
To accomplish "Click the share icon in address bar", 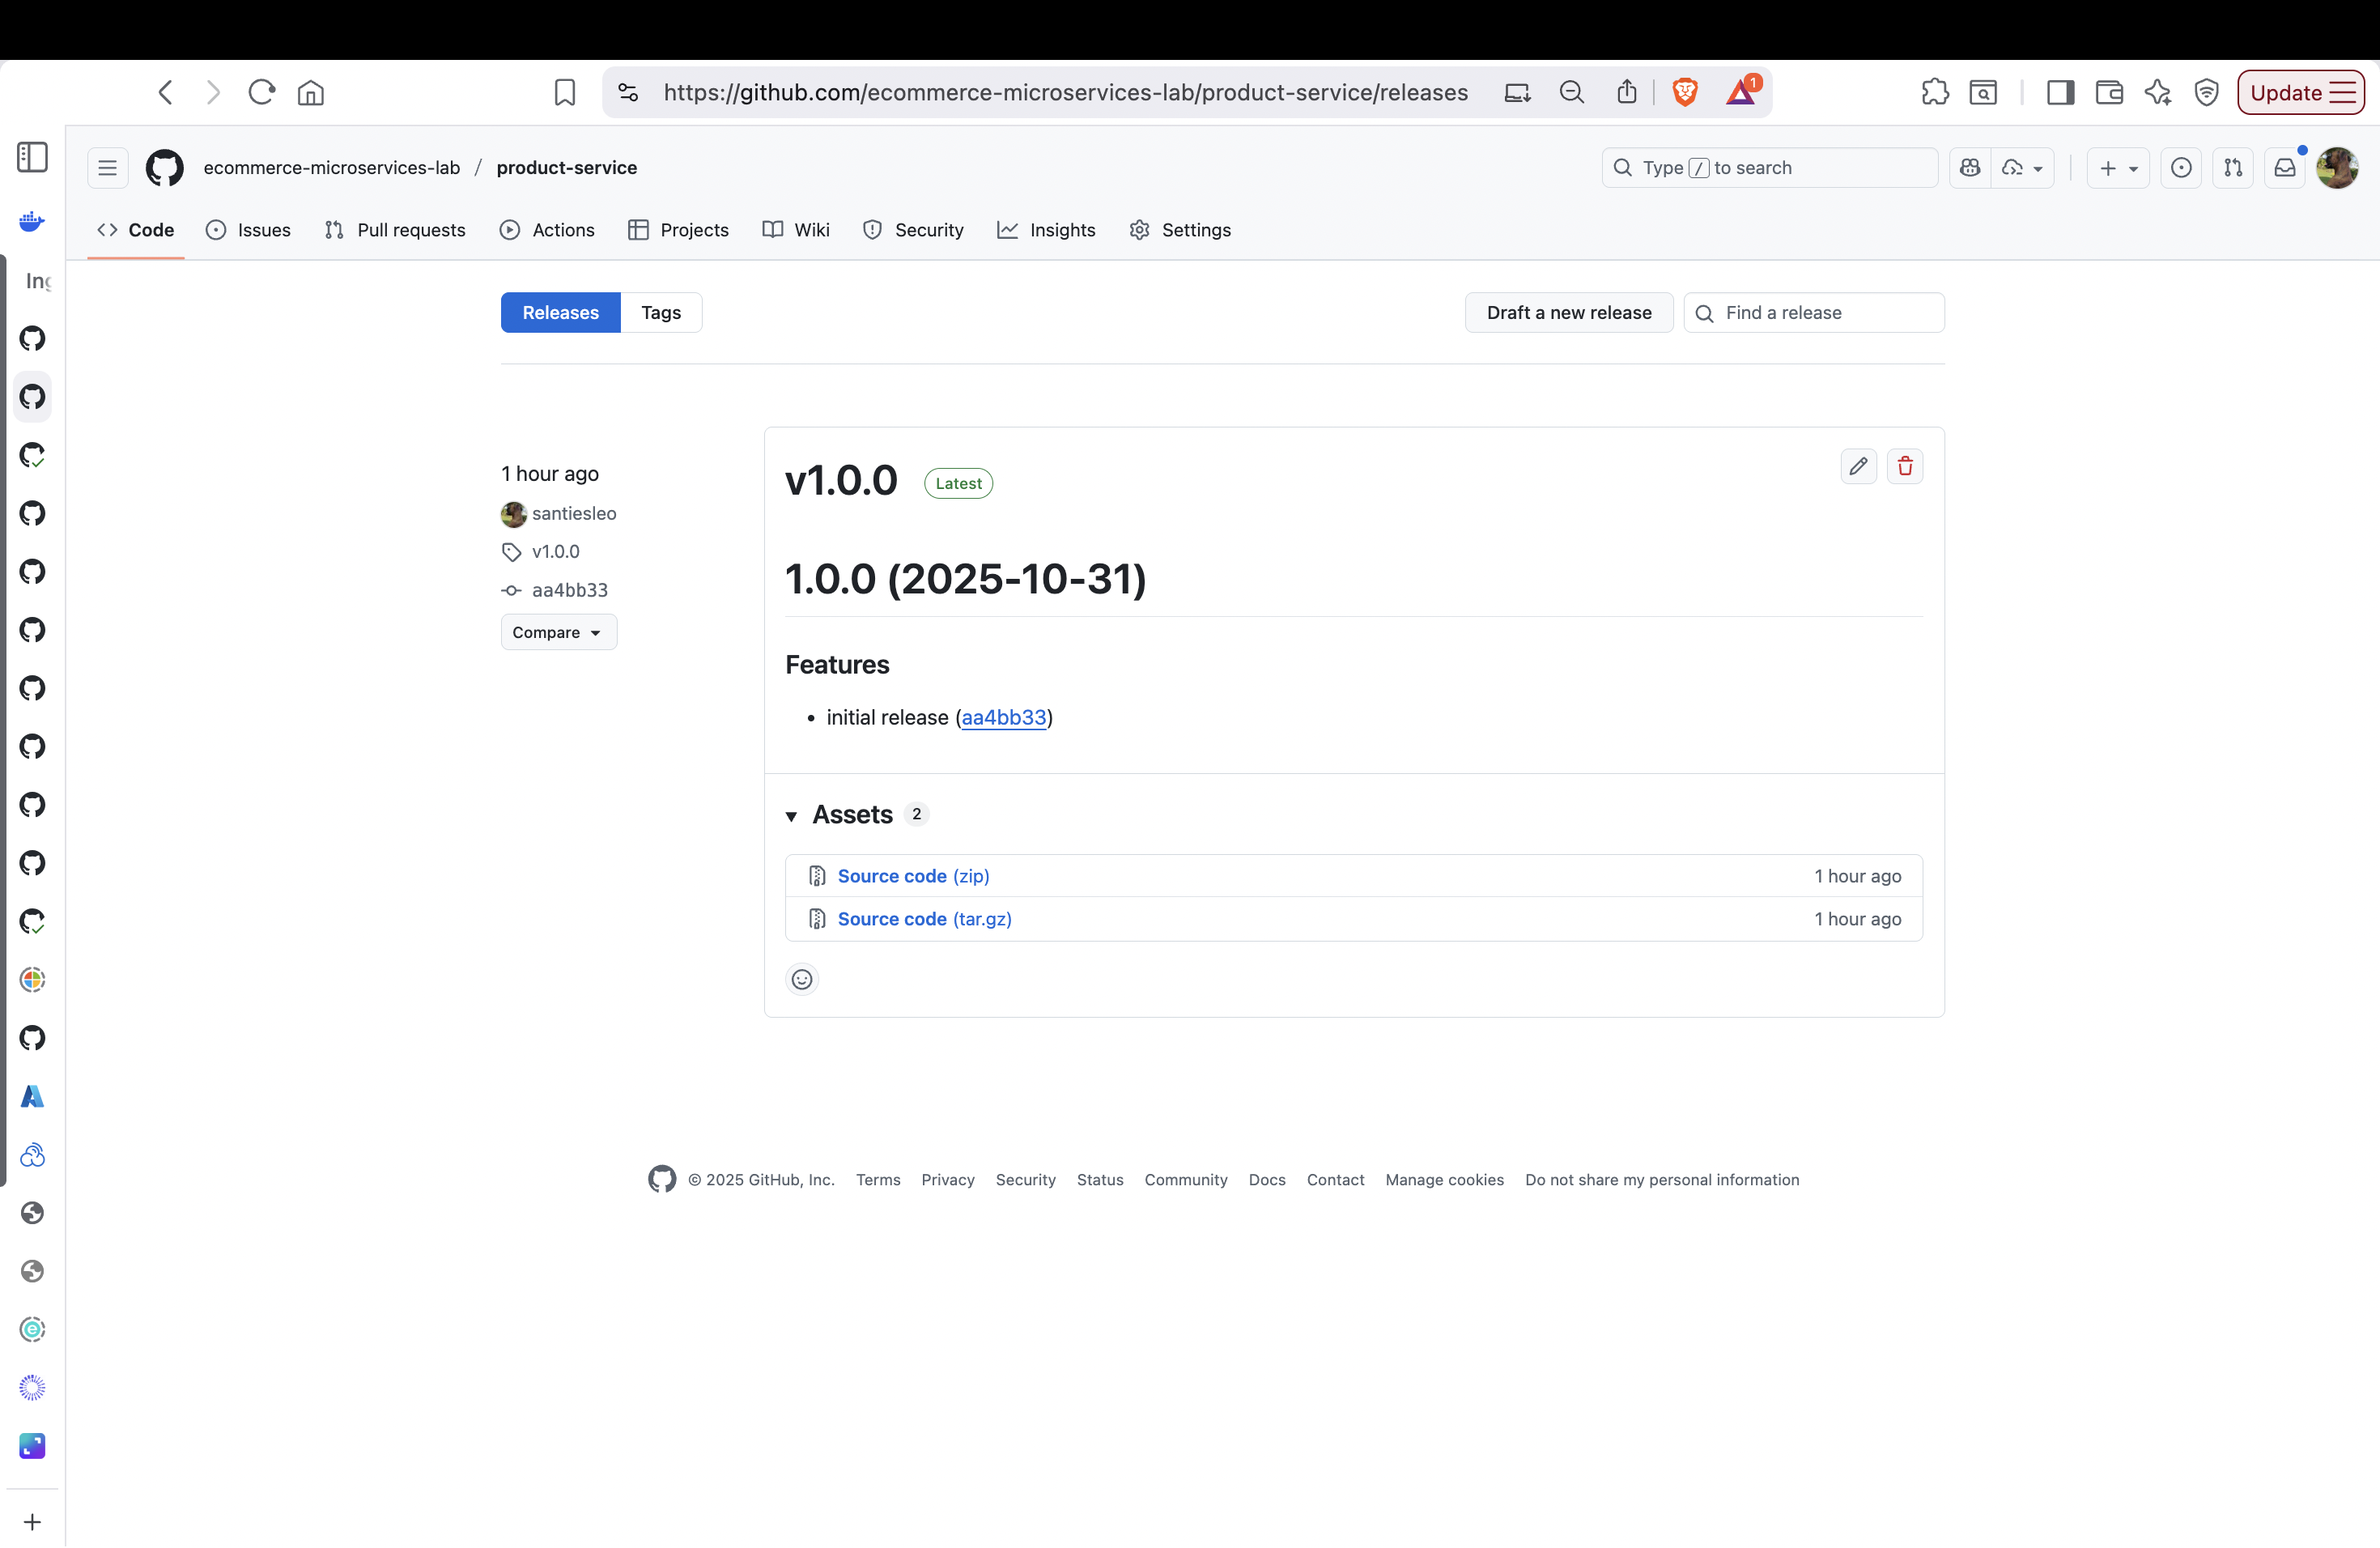I will (x=1627, y=92).
